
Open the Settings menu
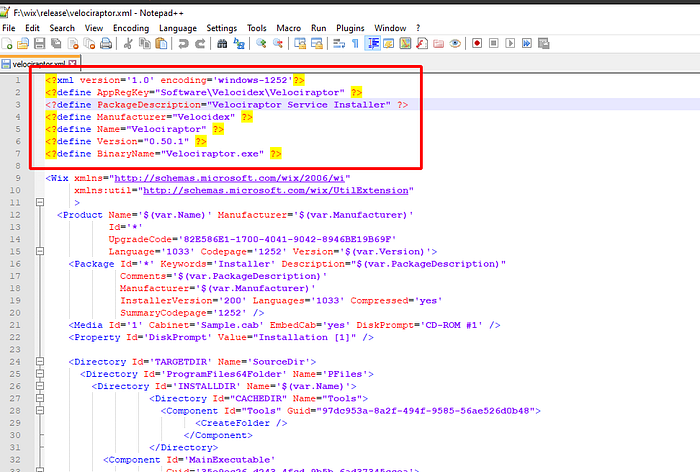221,28
